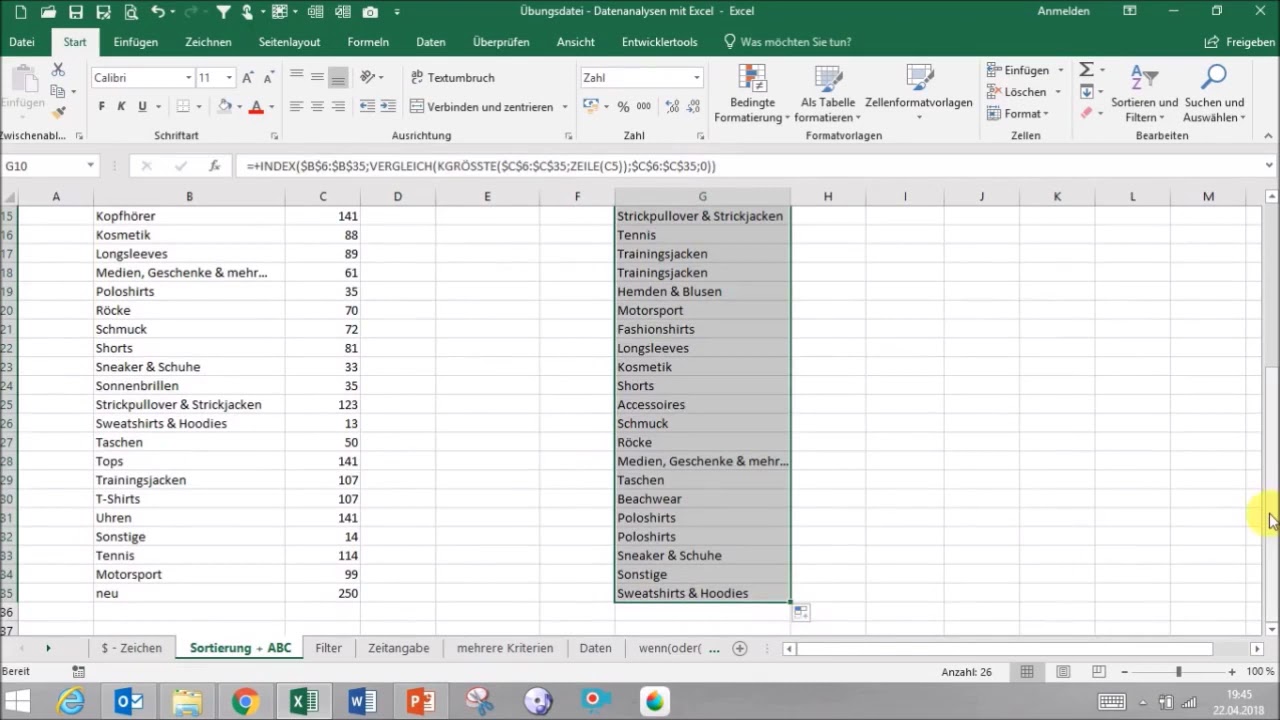Open the Suchen und Auswählen dropdown
Viewport: 1280px width, 720px height.
pos(1214,95)
